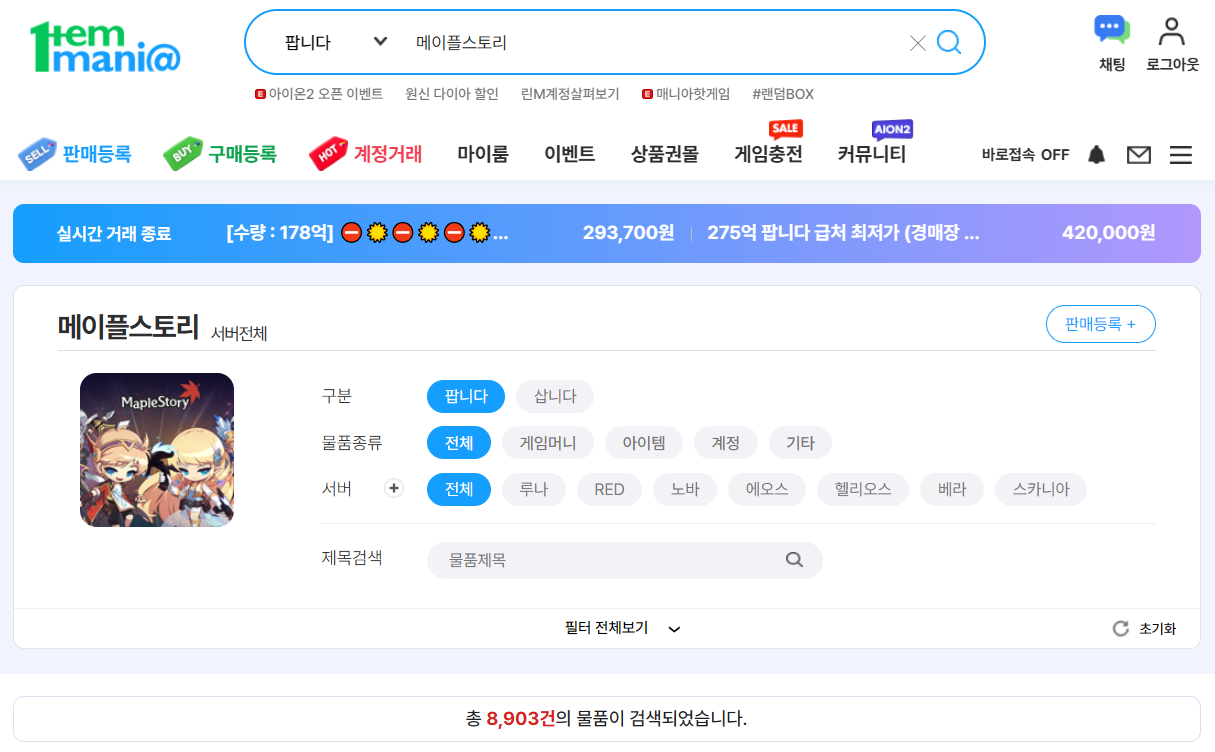Viewport: 1215px width, 752px height.
Task: Select 팝니다 filter pill
Action: (x=466, y=396)
